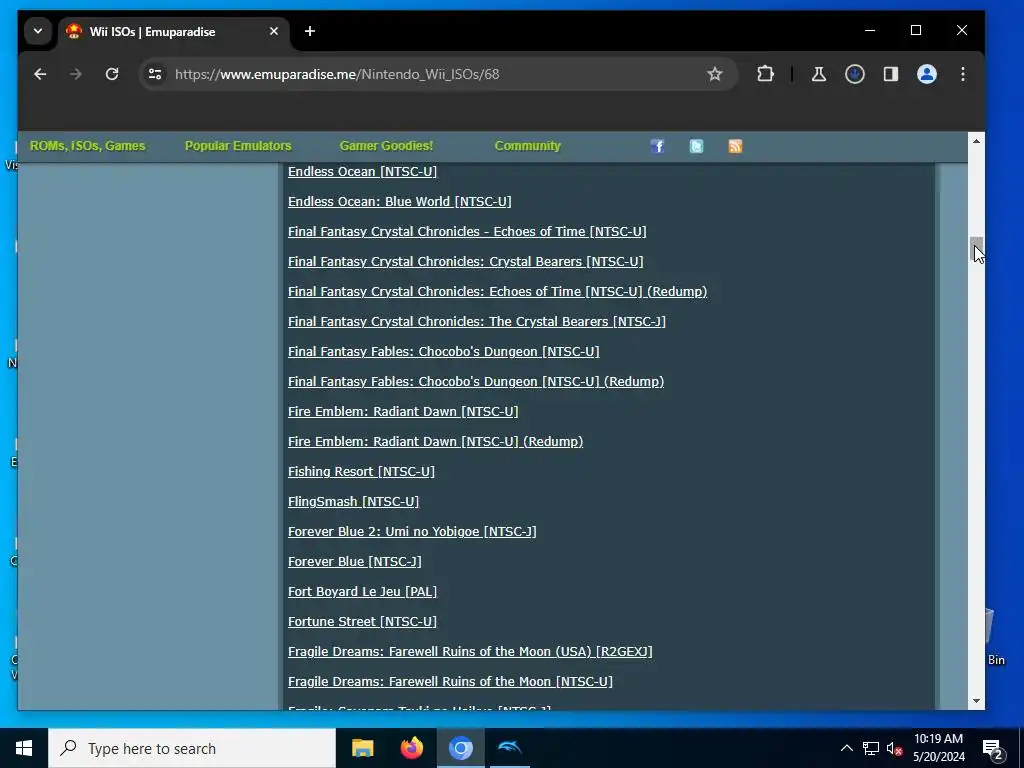The image size is (1024, 768).
Task: Open the Chrome profile avatar
Action: 927,74
